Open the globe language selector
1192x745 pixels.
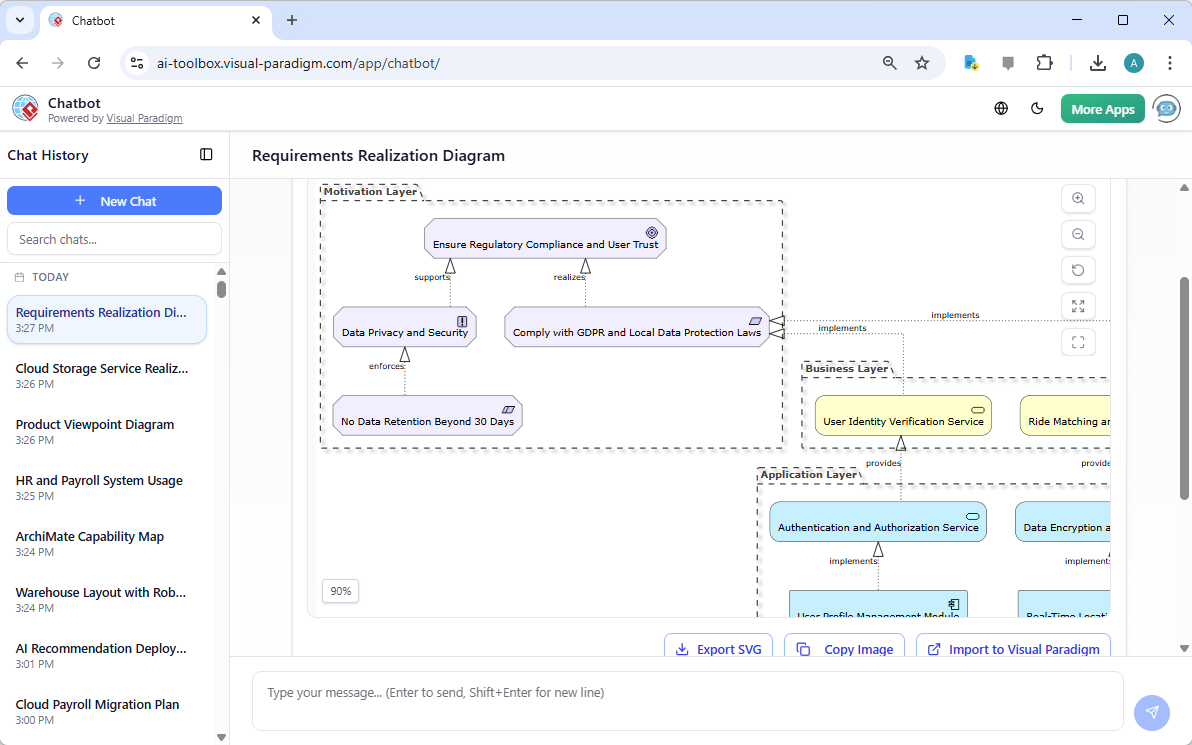[1001, 108]
